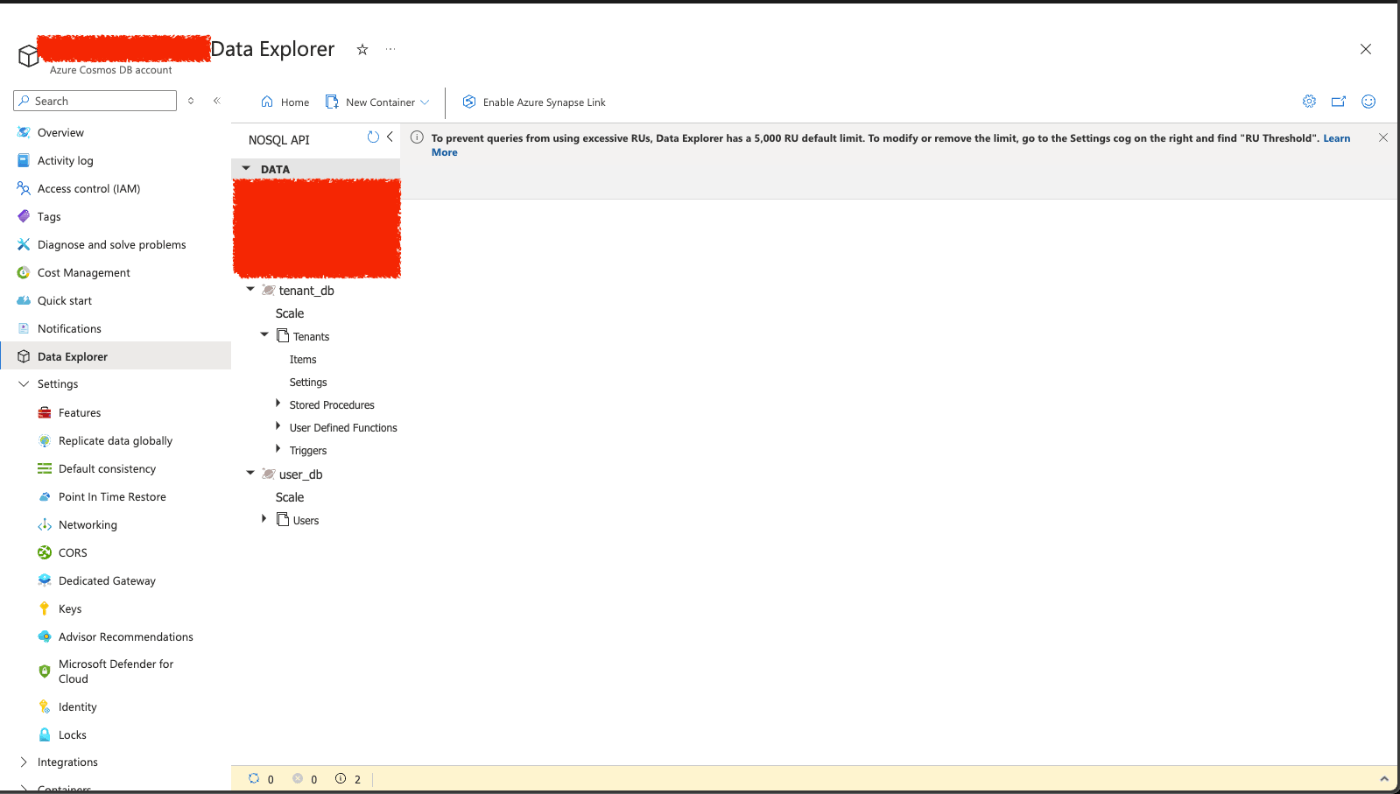Image resolution: width=1400 pixels, height=794 pixels.
Task: Collapse the user_db database node
Action: 250,474
